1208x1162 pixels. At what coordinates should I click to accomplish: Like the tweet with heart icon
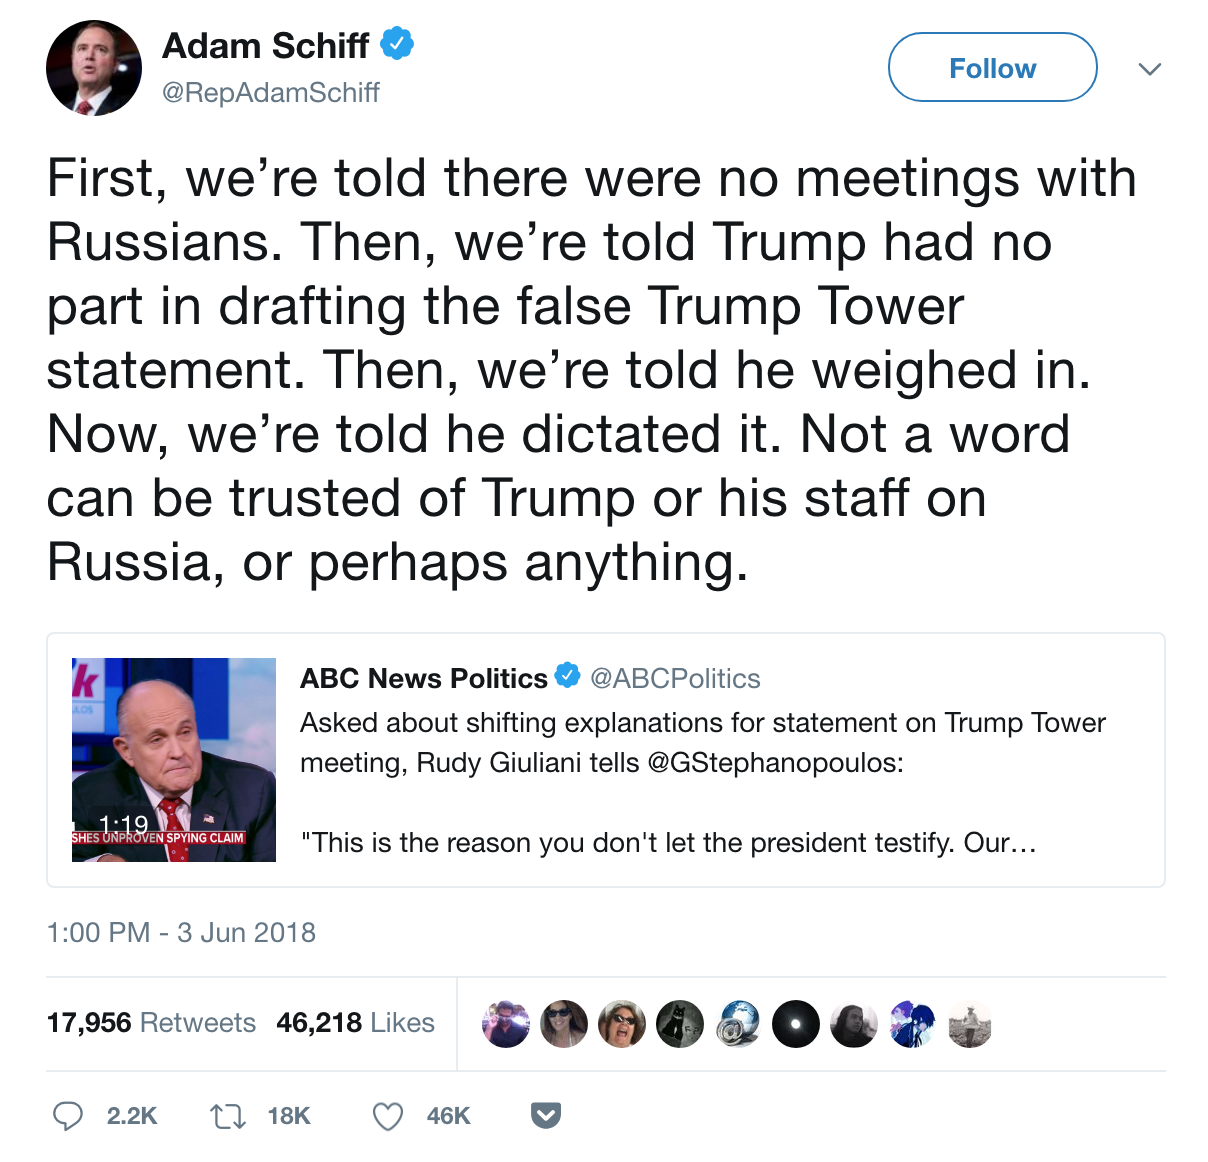pos(388,1115)
